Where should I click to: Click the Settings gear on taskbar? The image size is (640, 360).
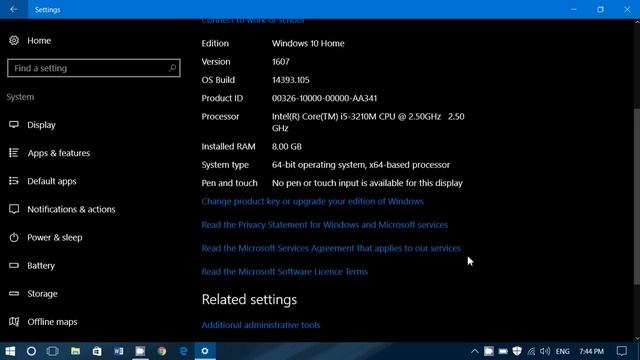point(205,351)
